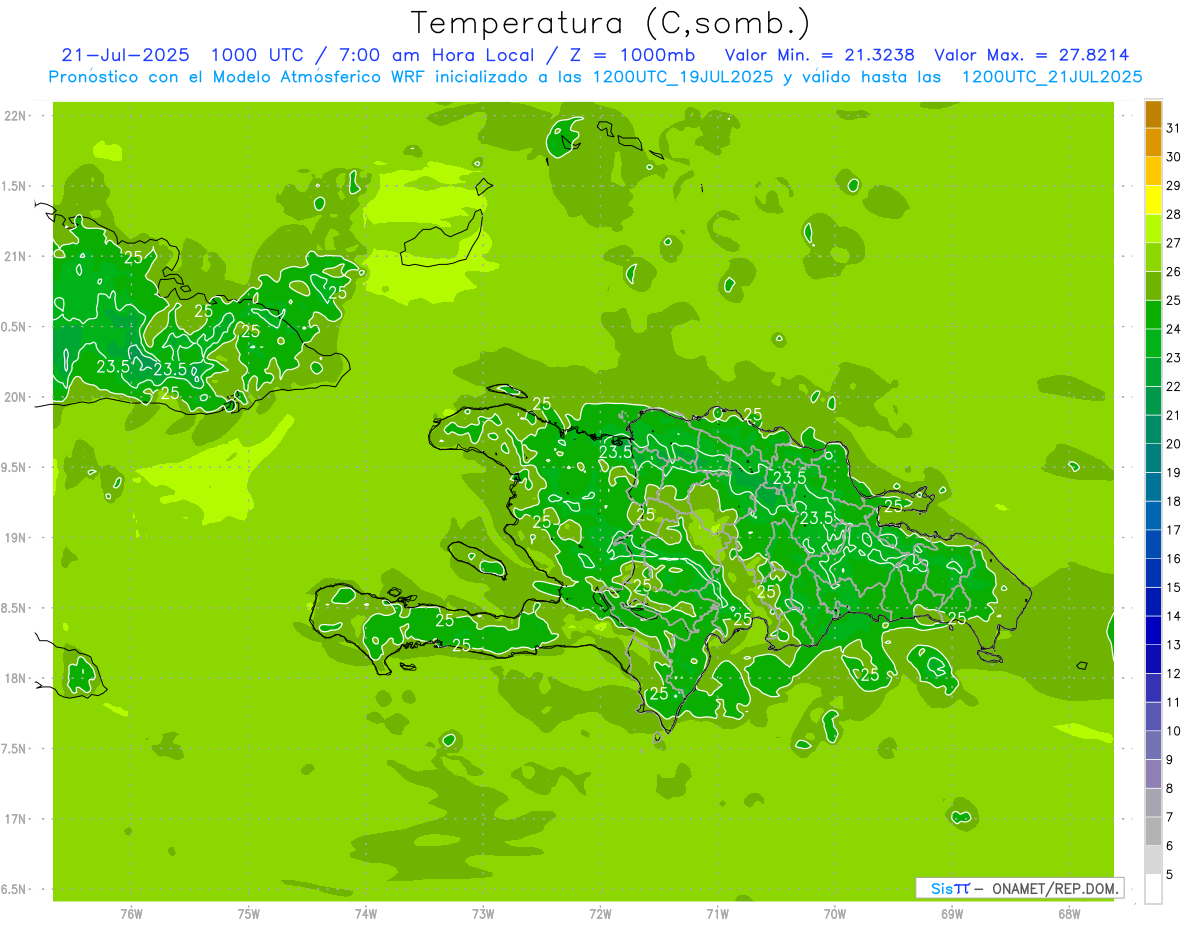Click the '72W' longitude axis label
Viewport: 1200px width, 927px height.
(601, 914)
